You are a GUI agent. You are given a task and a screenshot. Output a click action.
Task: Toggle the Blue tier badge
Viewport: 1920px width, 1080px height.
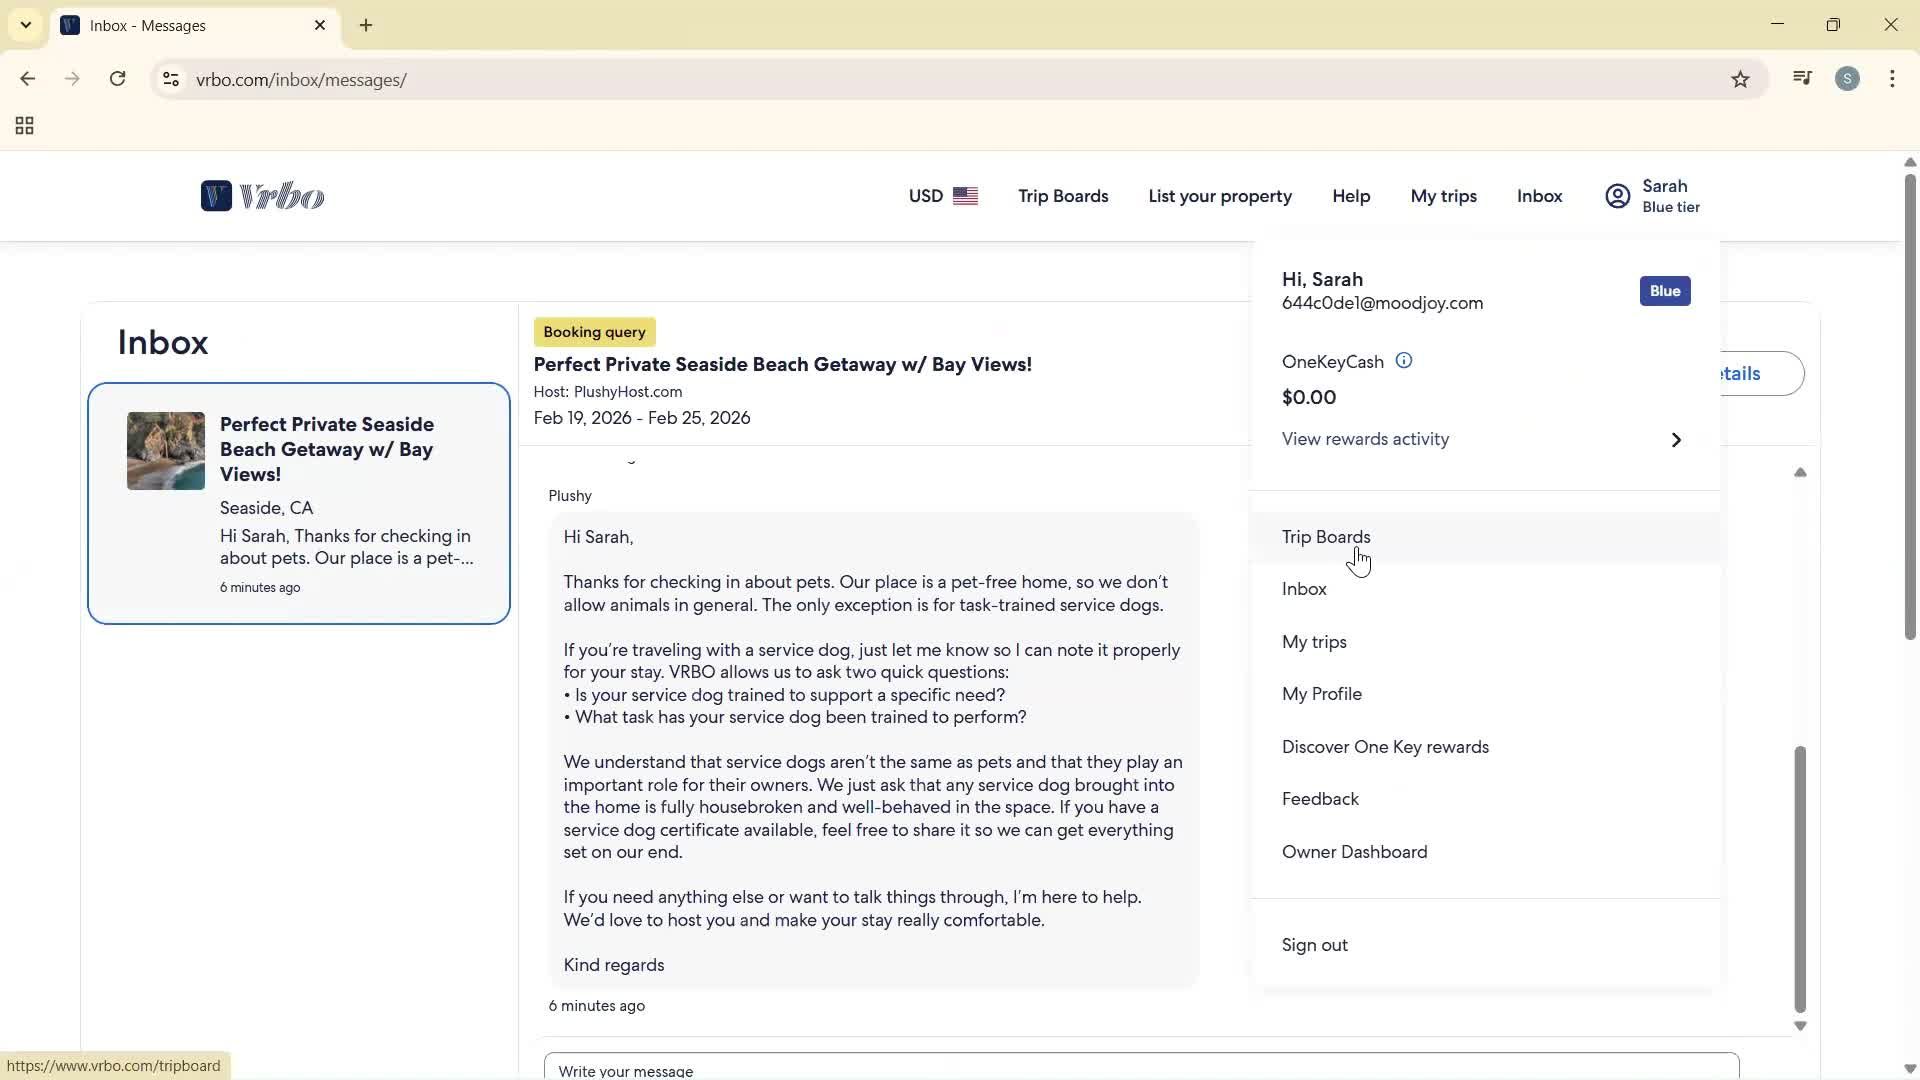1664,291
